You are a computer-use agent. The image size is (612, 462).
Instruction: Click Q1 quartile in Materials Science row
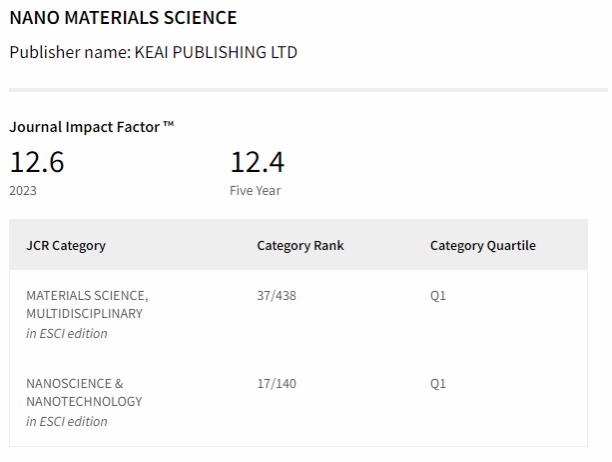(438, 296)
